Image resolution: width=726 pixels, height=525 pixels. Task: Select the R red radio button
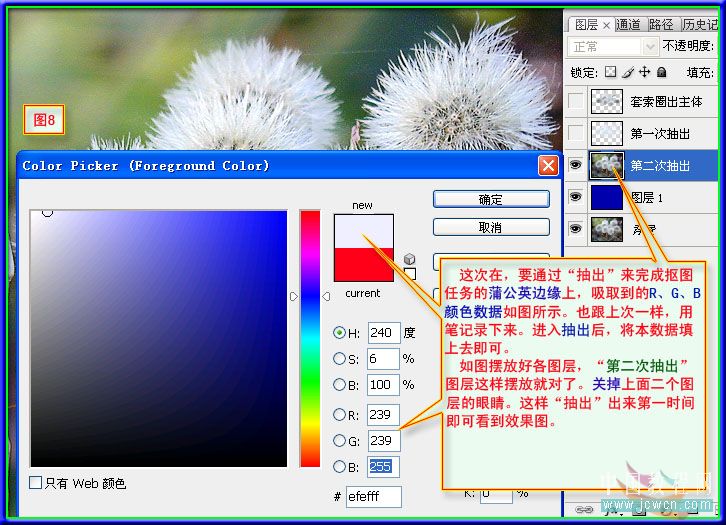pyautogui.click(x=339, y=414)
